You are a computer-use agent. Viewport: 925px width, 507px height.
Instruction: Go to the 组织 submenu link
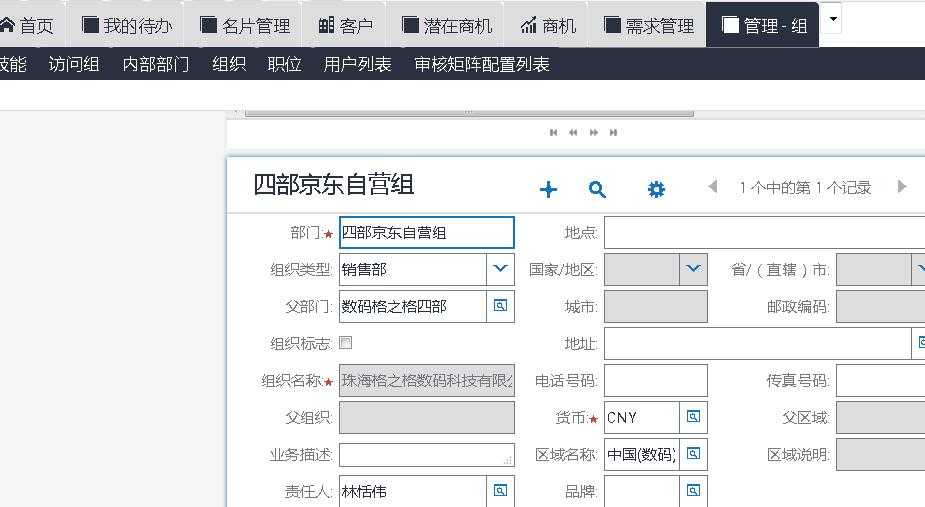[229, 64]
